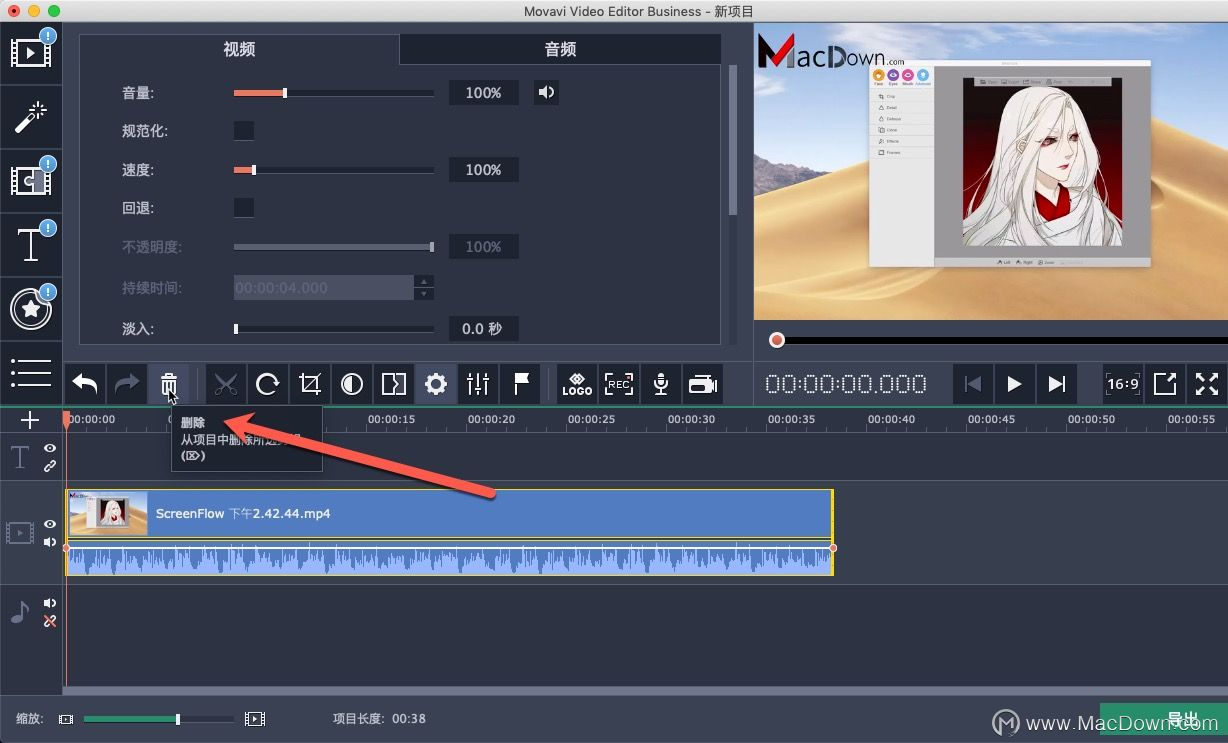Open the transition wizard tool

coord(394,384)
